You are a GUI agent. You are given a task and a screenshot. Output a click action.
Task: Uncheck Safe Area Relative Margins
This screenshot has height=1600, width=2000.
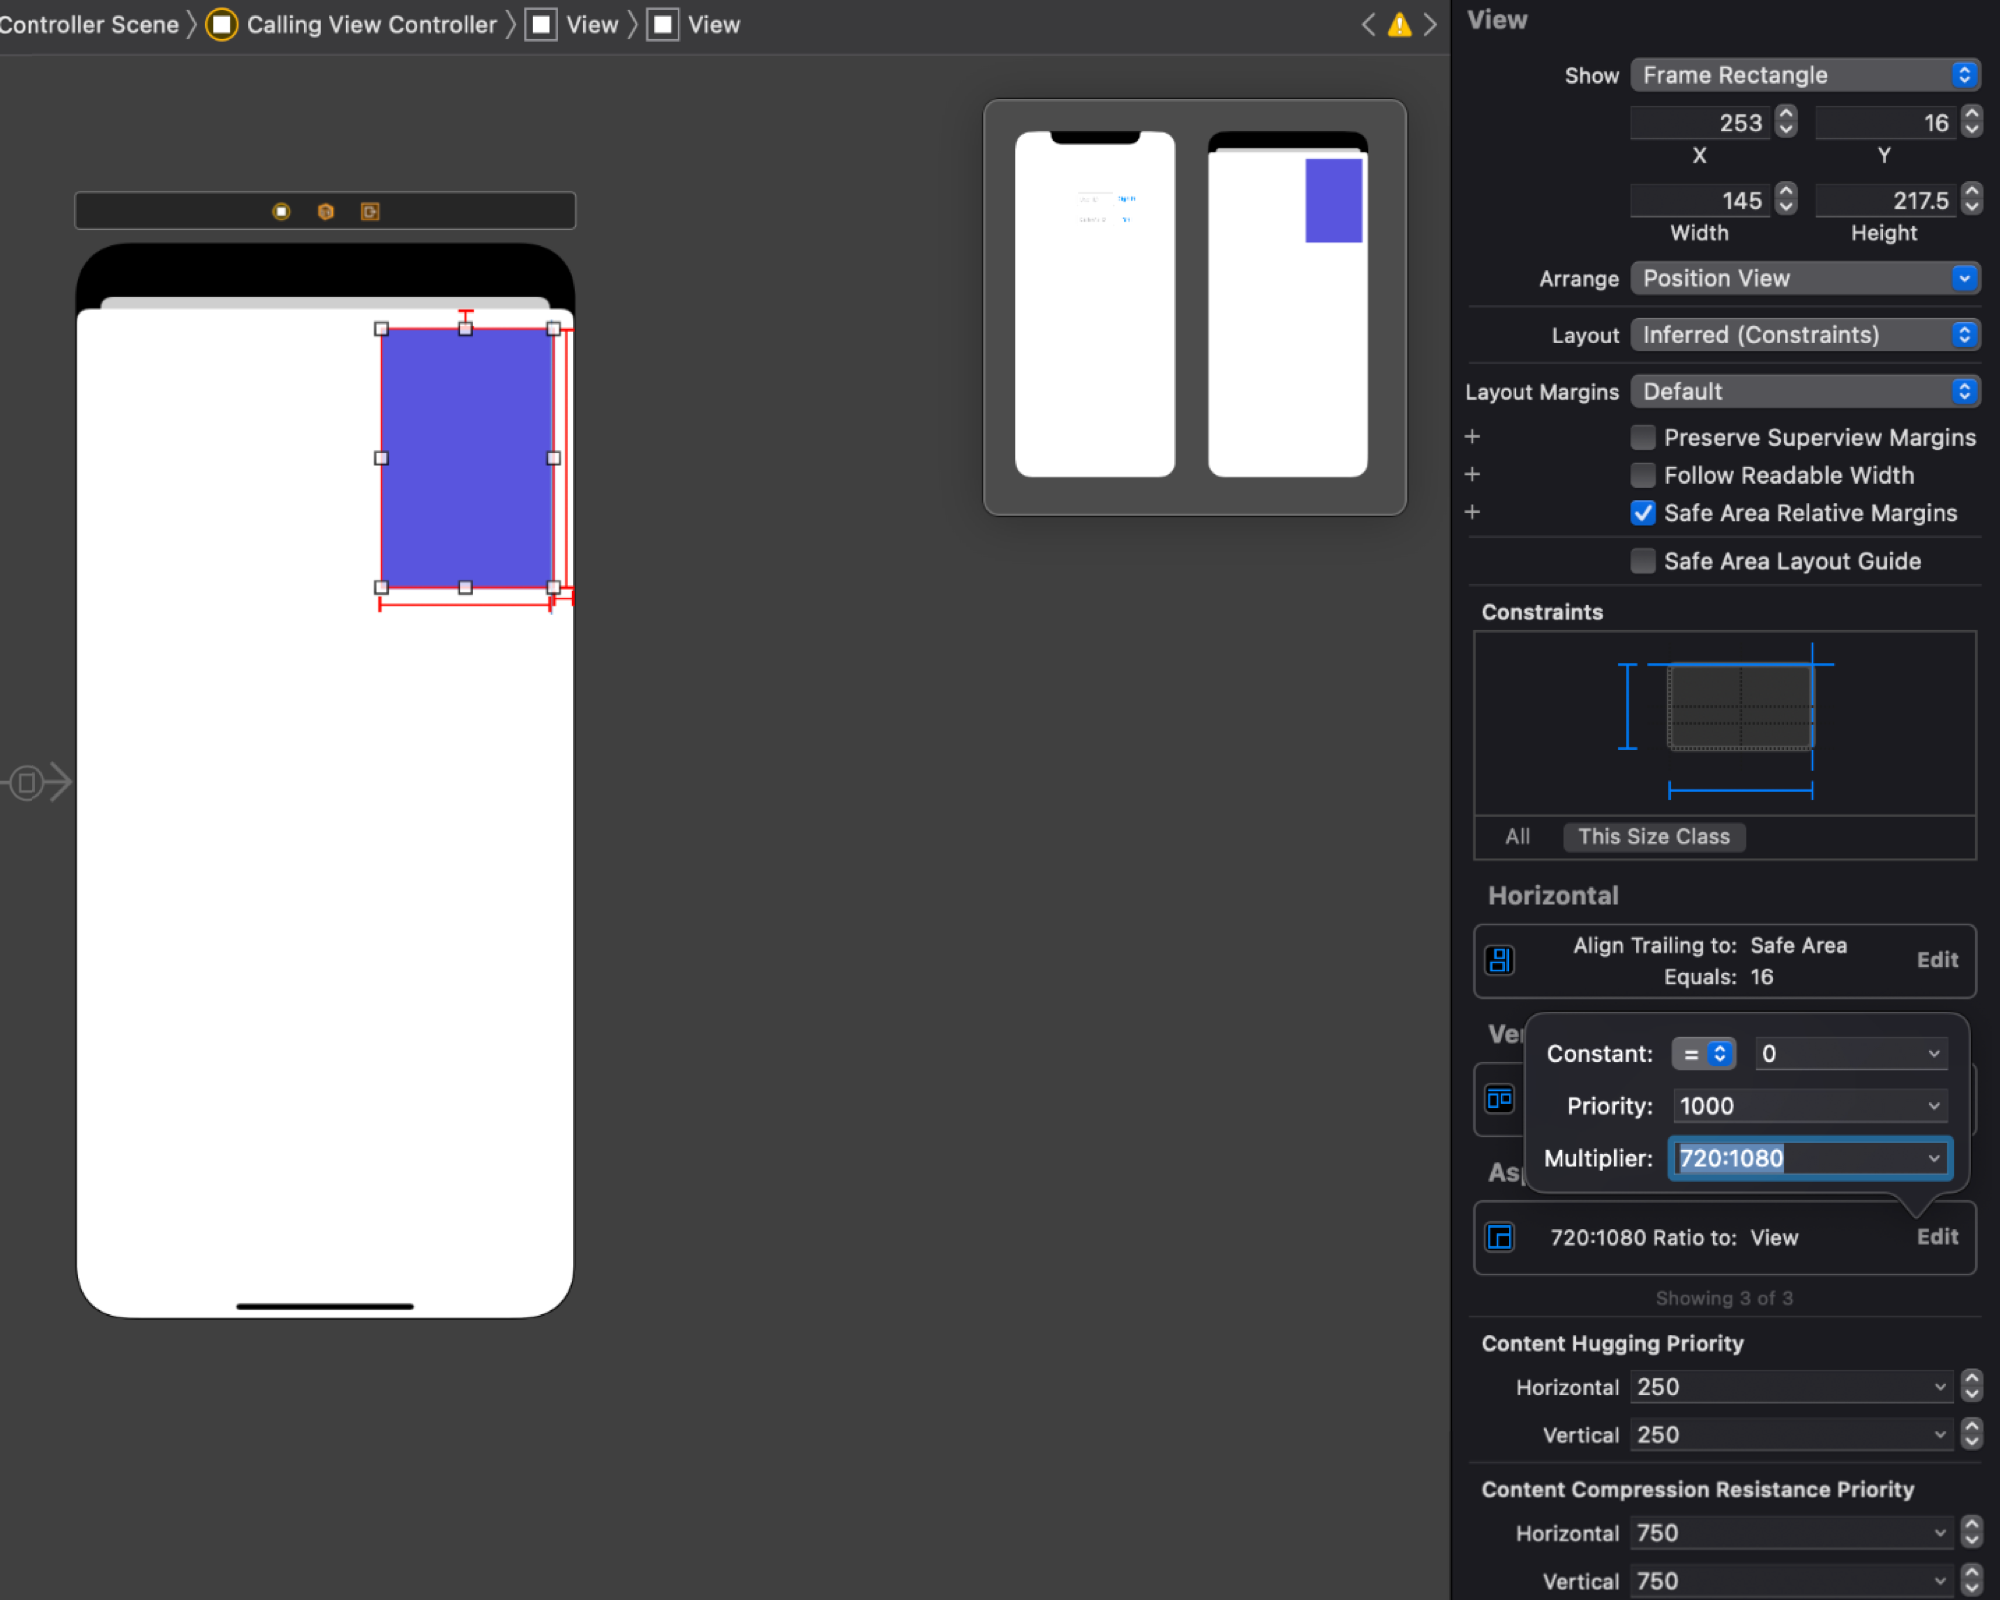point(1643,513)
